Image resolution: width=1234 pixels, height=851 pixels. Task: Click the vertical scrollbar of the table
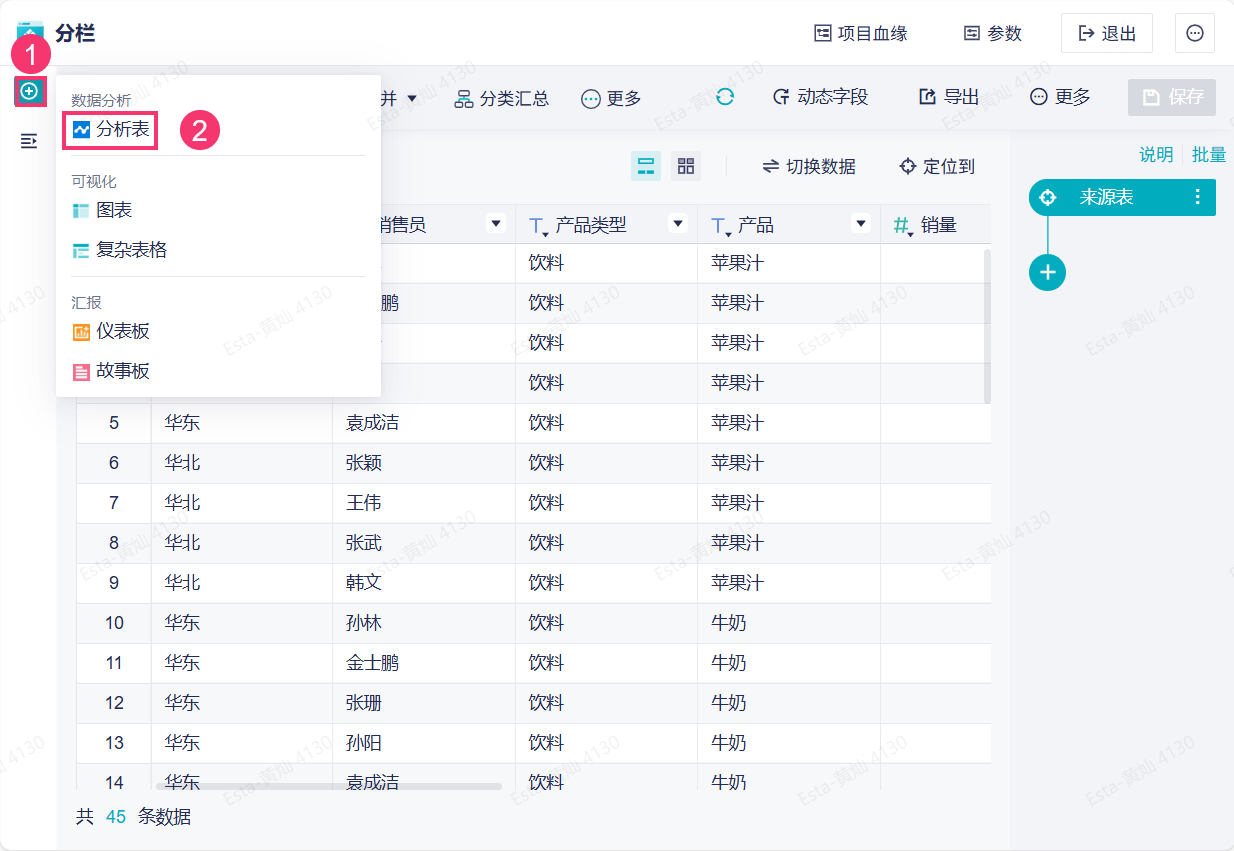click(988, 326)
